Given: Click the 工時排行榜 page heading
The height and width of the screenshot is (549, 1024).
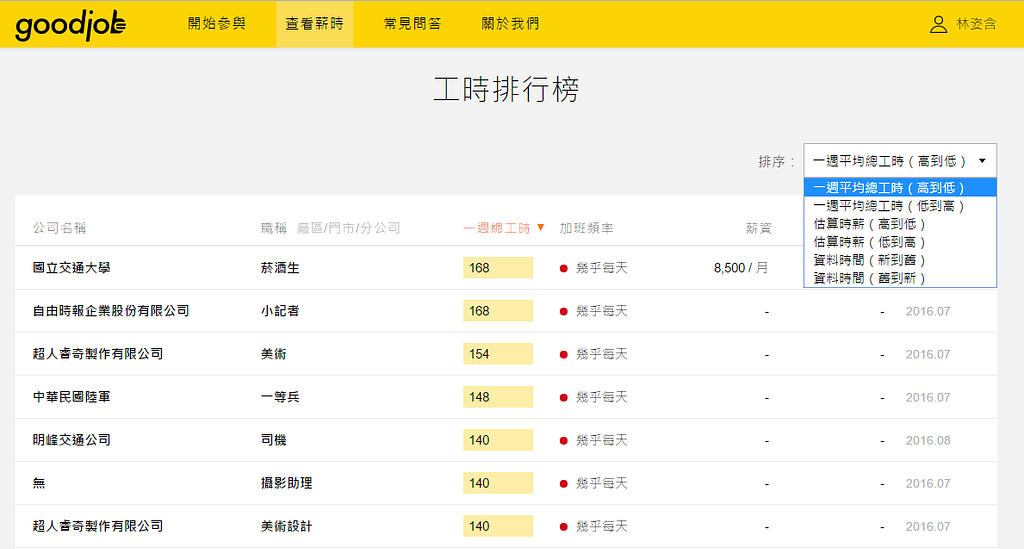Looking at the screenshot, I should 507,89.
